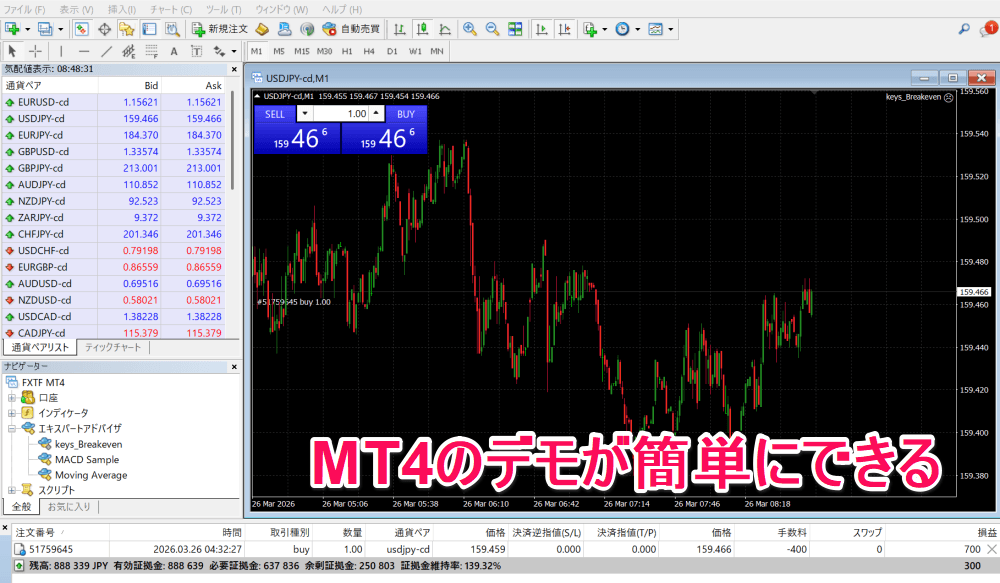Click the periodicity clock icon

[x=622, y=29]
